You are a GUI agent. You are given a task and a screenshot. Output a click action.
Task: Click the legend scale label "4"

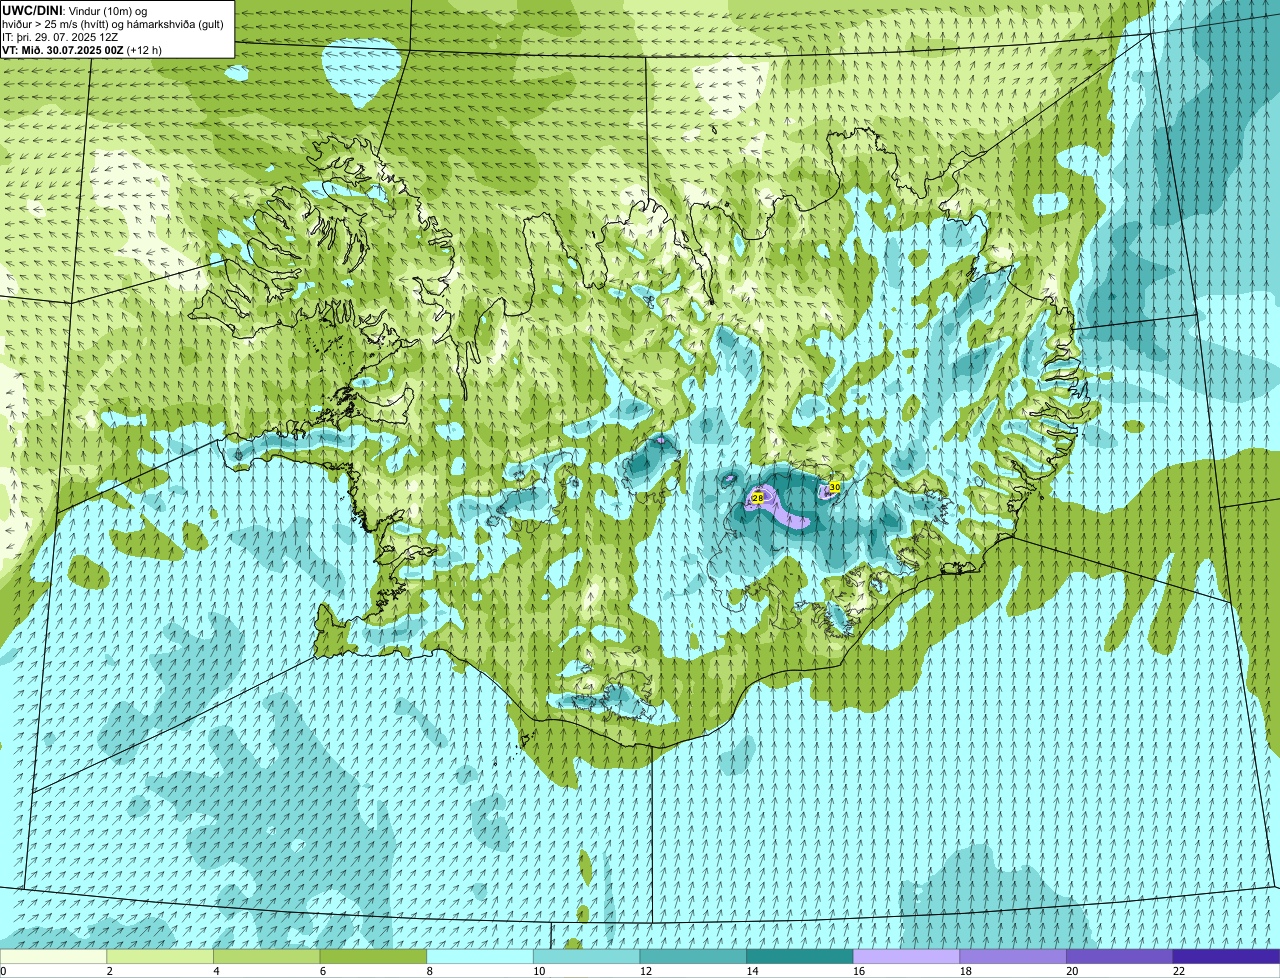pos(216,971)
